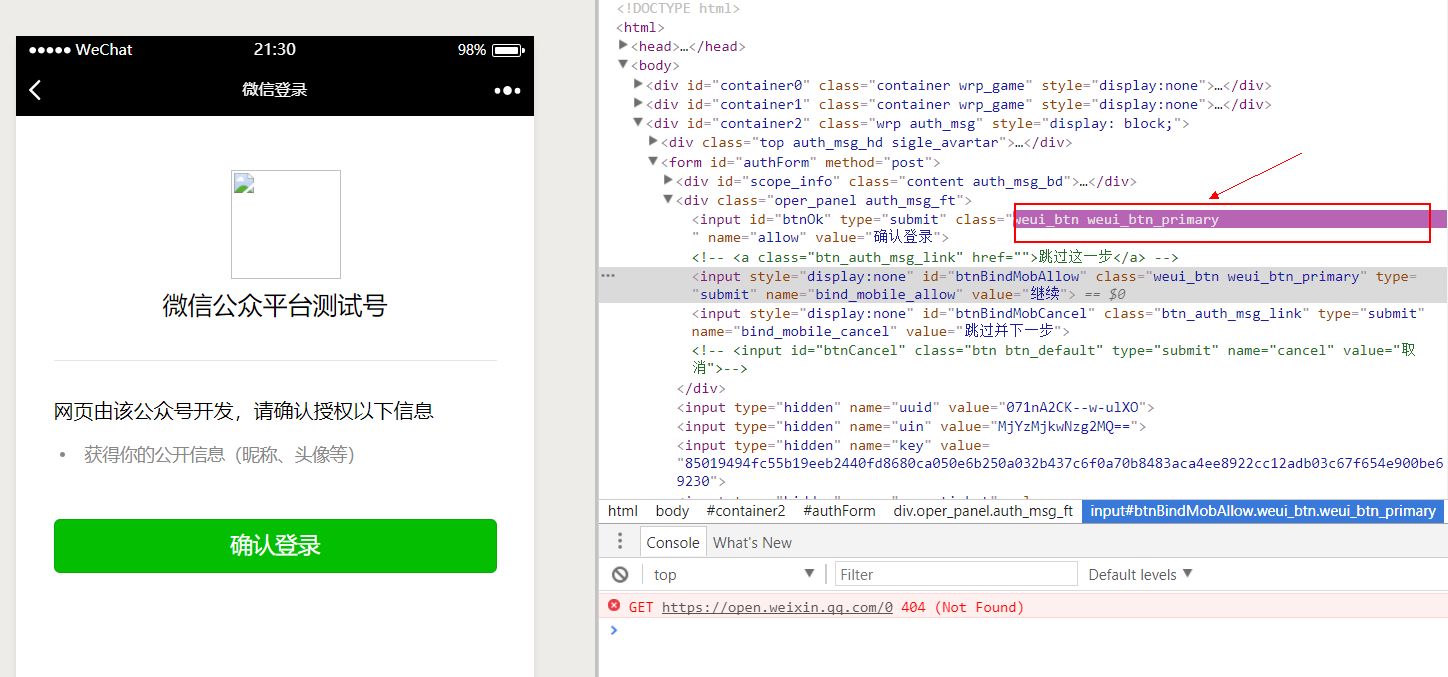This screenshot has width=1448, height=677.
Task: Click the 微信登录 page title
Action: pyautogui.click(x=275, y=90)
